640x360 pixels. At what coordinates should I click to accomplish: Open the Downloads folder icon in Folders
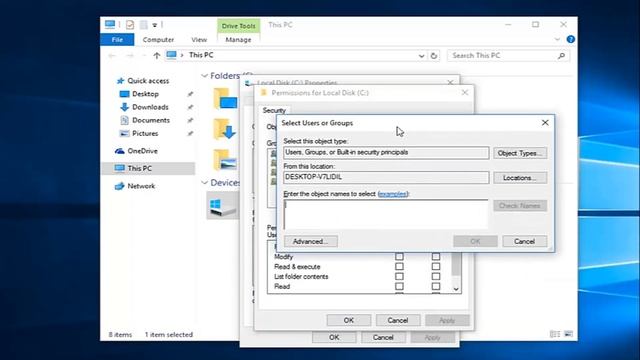[x=225, y=129]
